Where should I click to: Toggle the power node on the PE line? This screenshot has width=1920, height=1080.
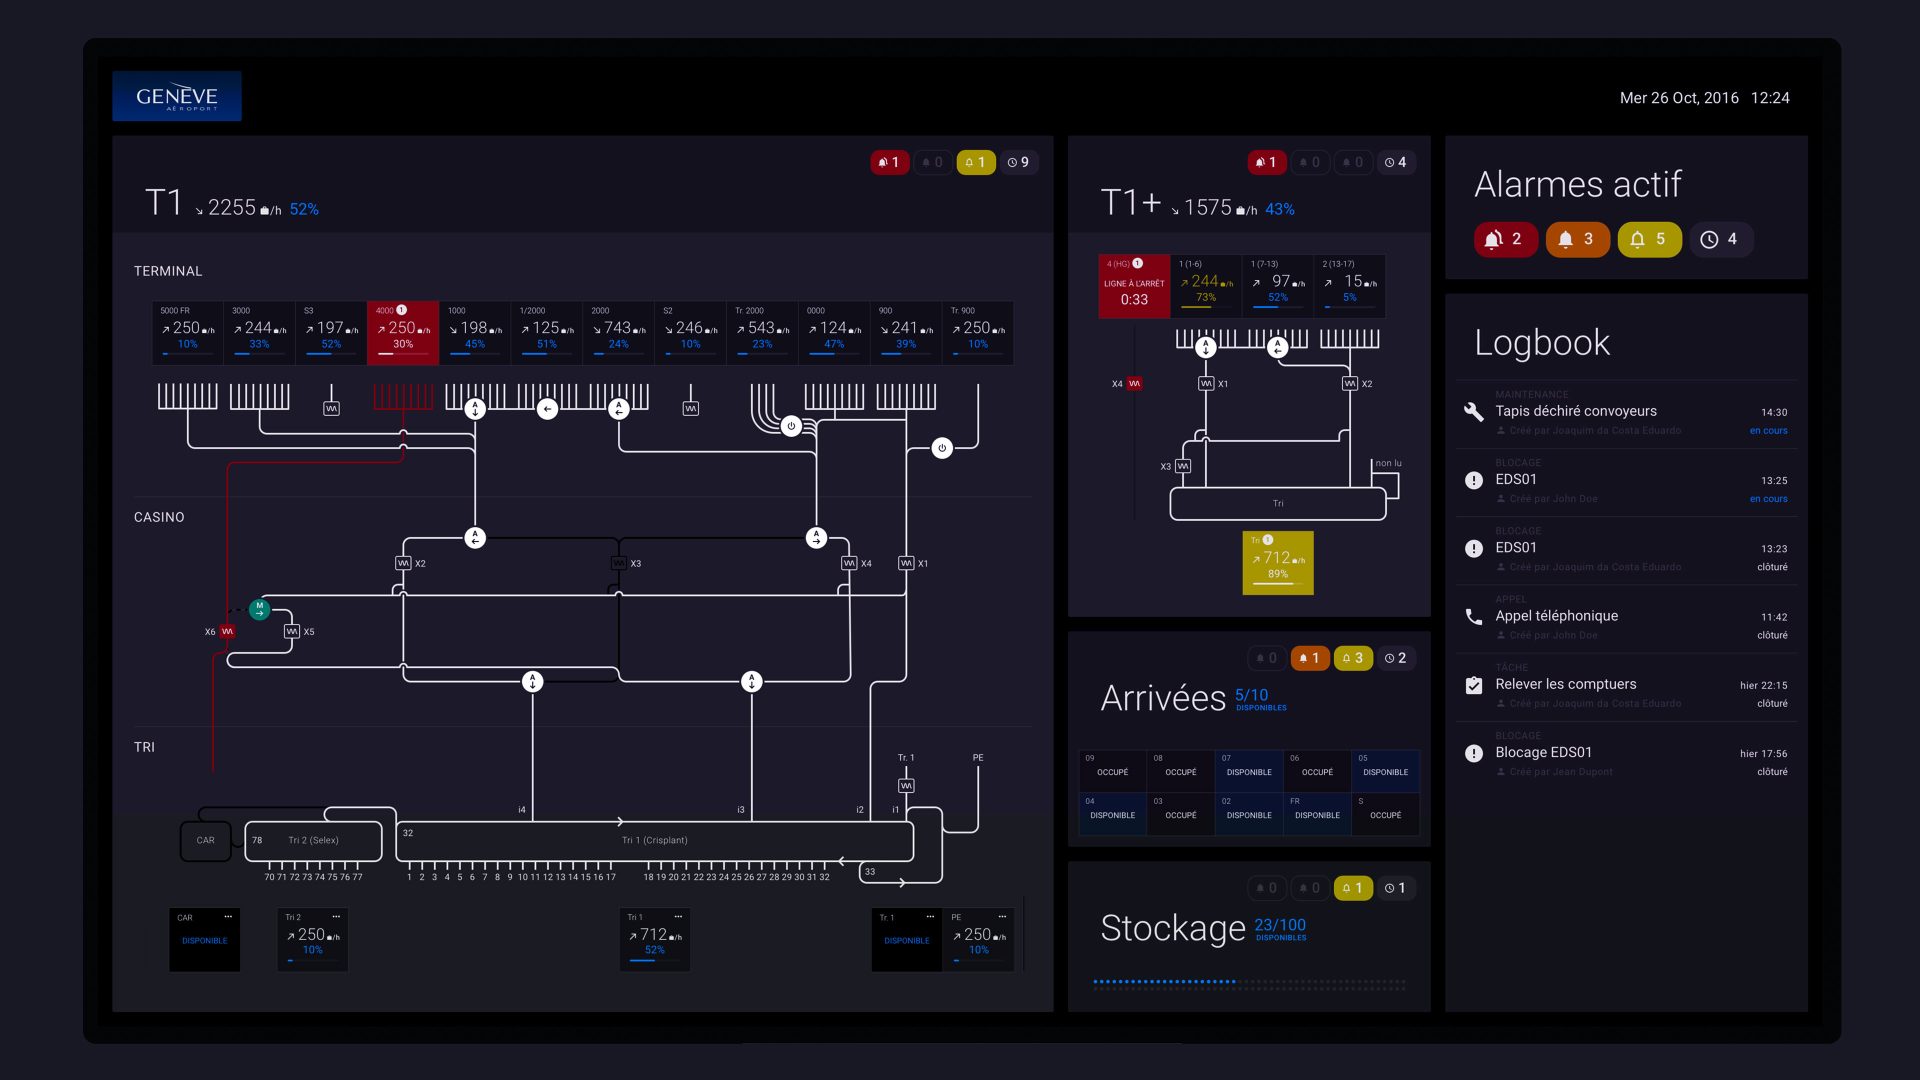pos(942,448)
